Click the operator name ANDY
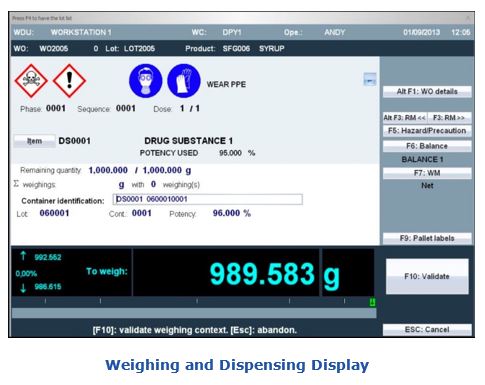Viewport: 485px width, 385px height. tap(335, 32)
